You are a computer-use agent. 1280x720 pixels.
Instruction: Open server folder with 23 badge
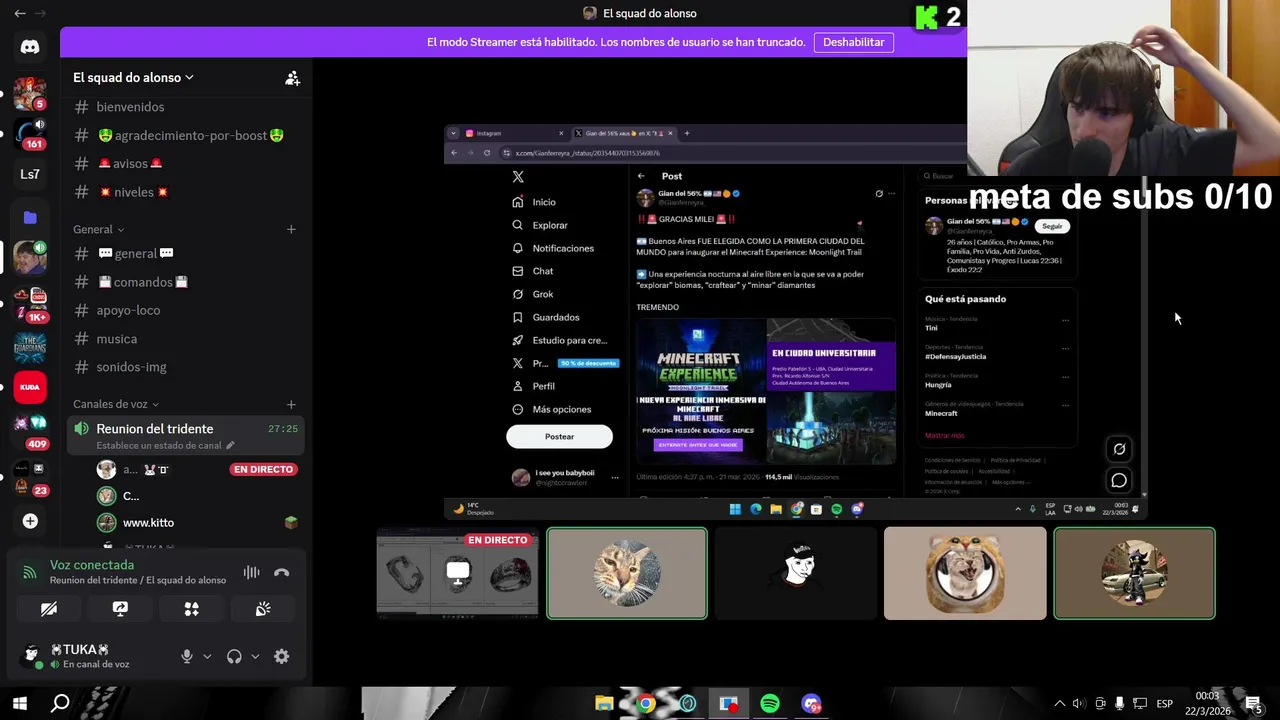click(30, 477)
